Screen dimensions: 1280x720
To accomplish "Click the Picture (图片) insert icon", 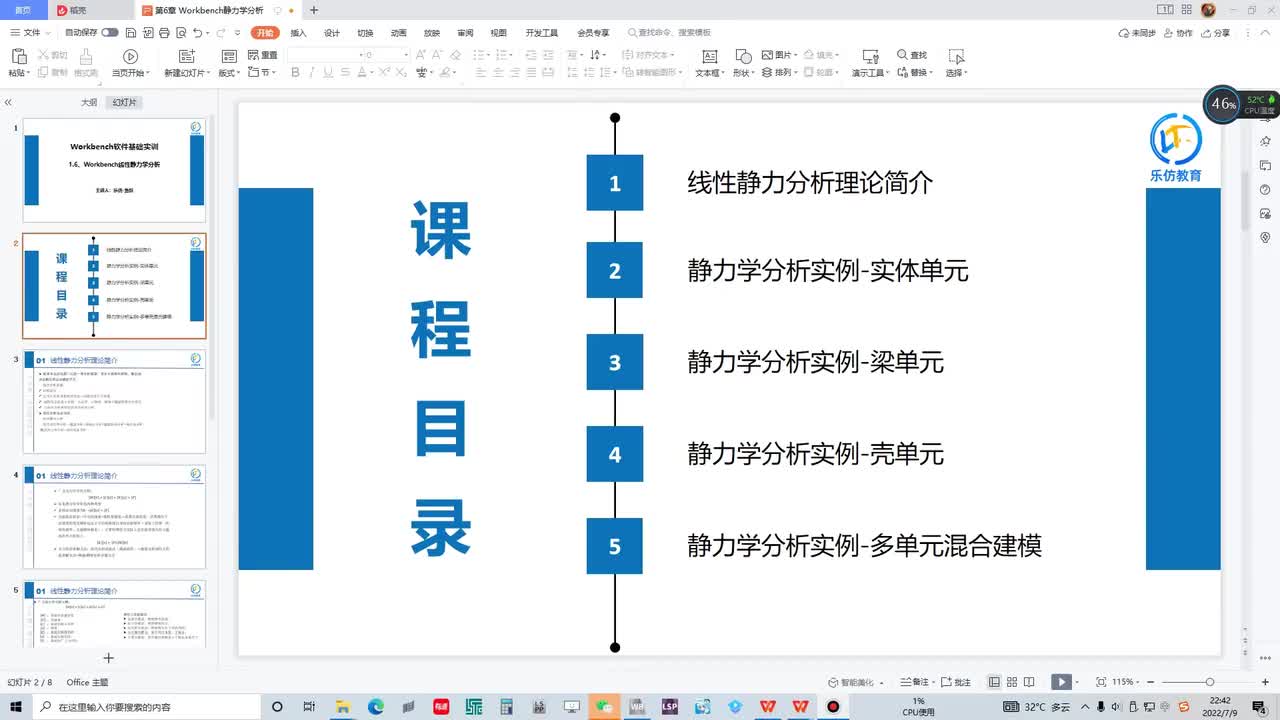I will [x=777, y=55].
